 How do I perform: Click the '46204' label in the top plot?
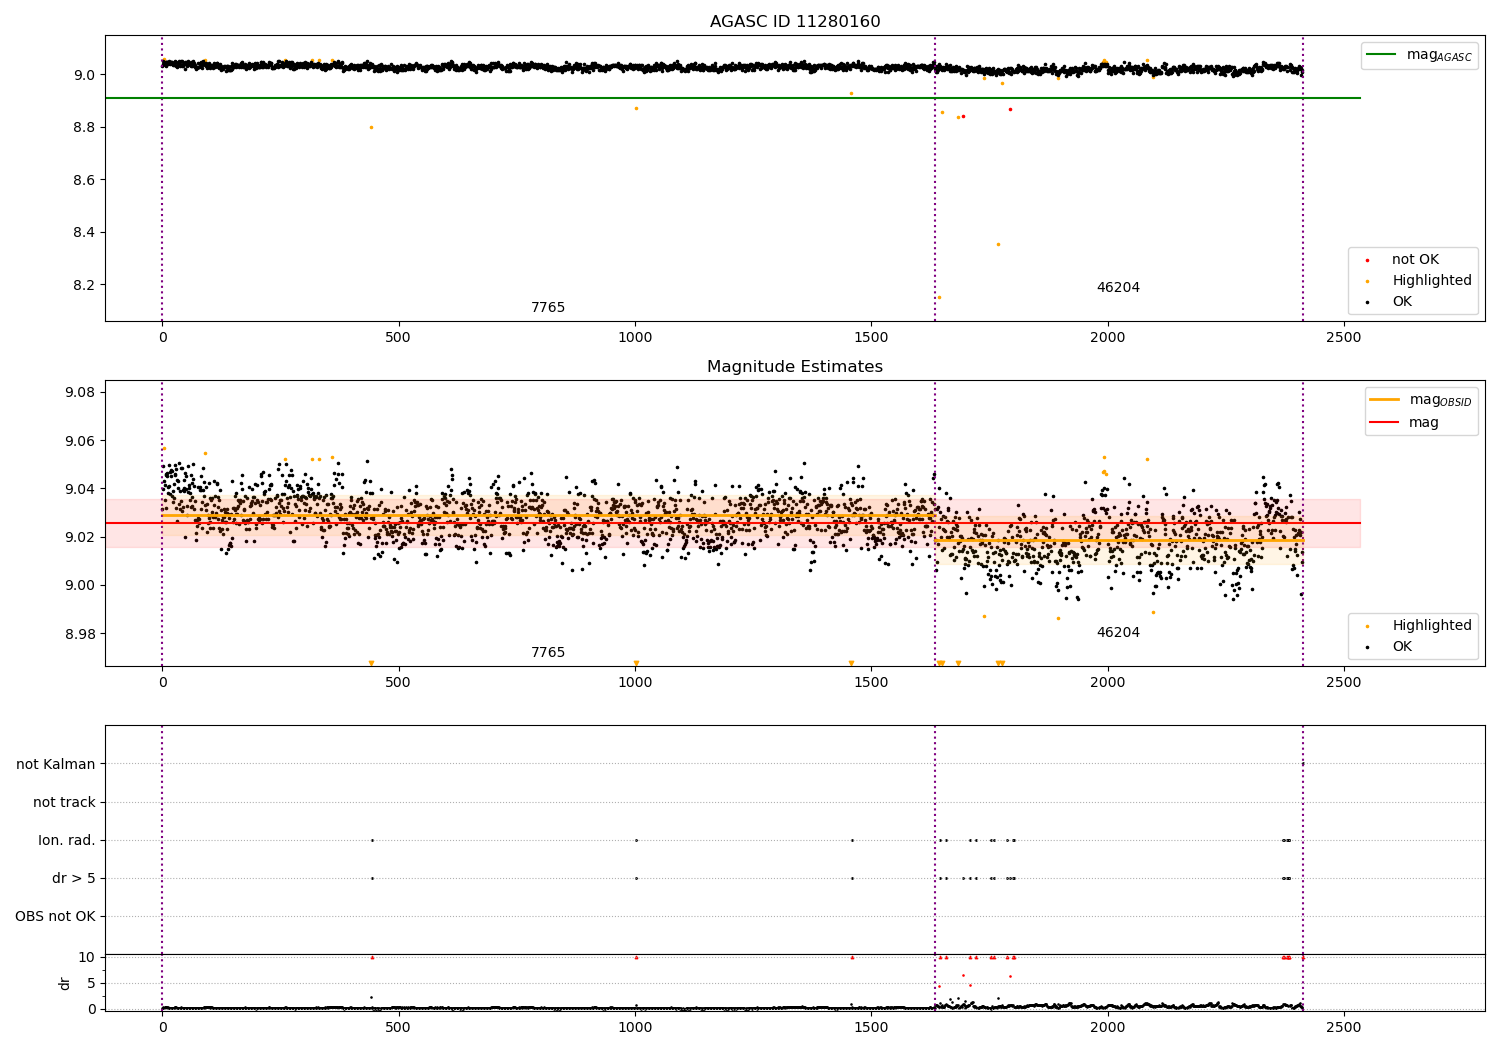tap(1118, 288)
